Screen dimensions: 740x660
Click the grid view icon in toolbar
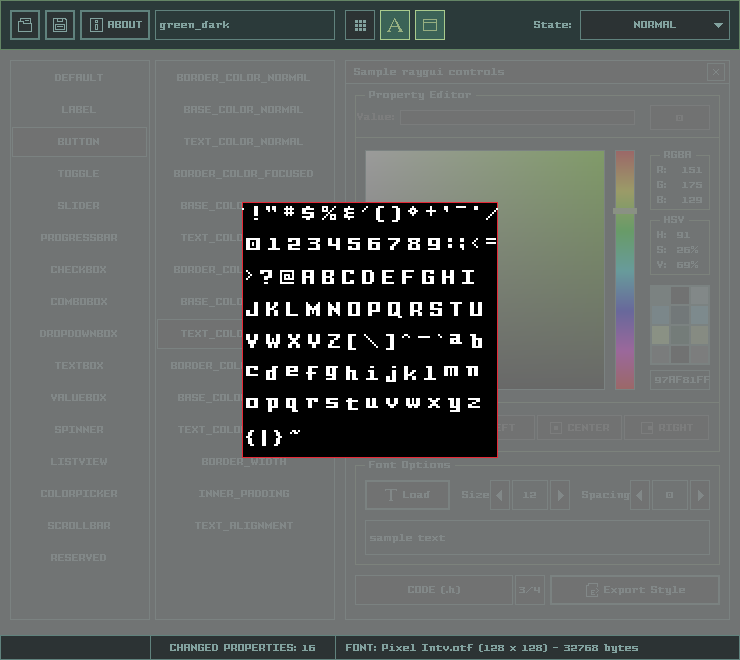[x=360, y=25]
